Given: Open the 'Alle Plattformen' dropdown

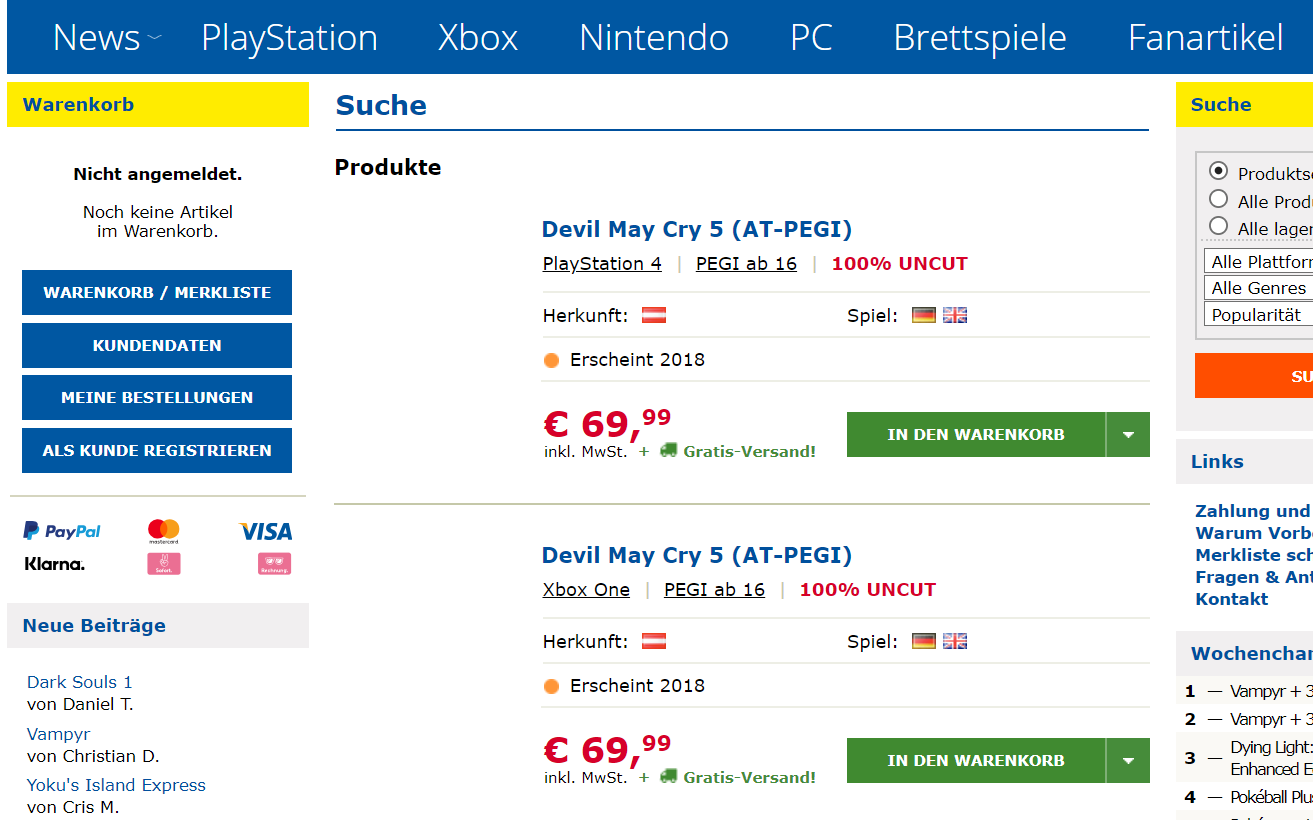Looking at the screenshot, I should (1260, 262).
